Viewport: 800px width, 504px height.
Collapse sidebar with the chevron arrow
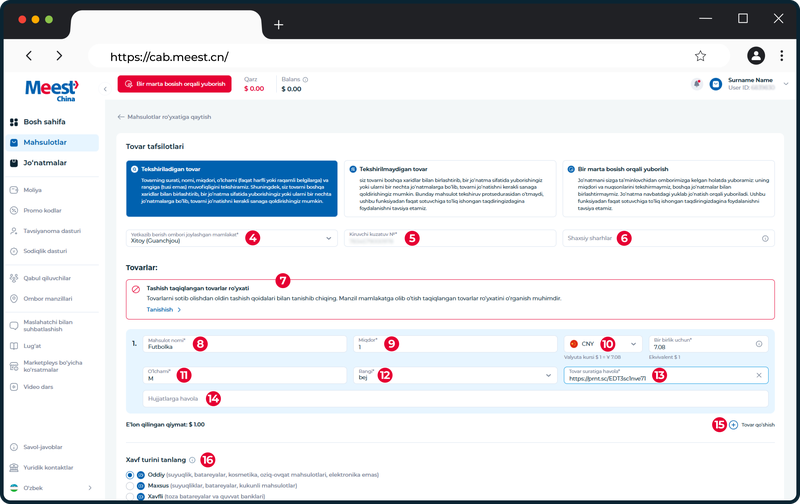(105, 89)
